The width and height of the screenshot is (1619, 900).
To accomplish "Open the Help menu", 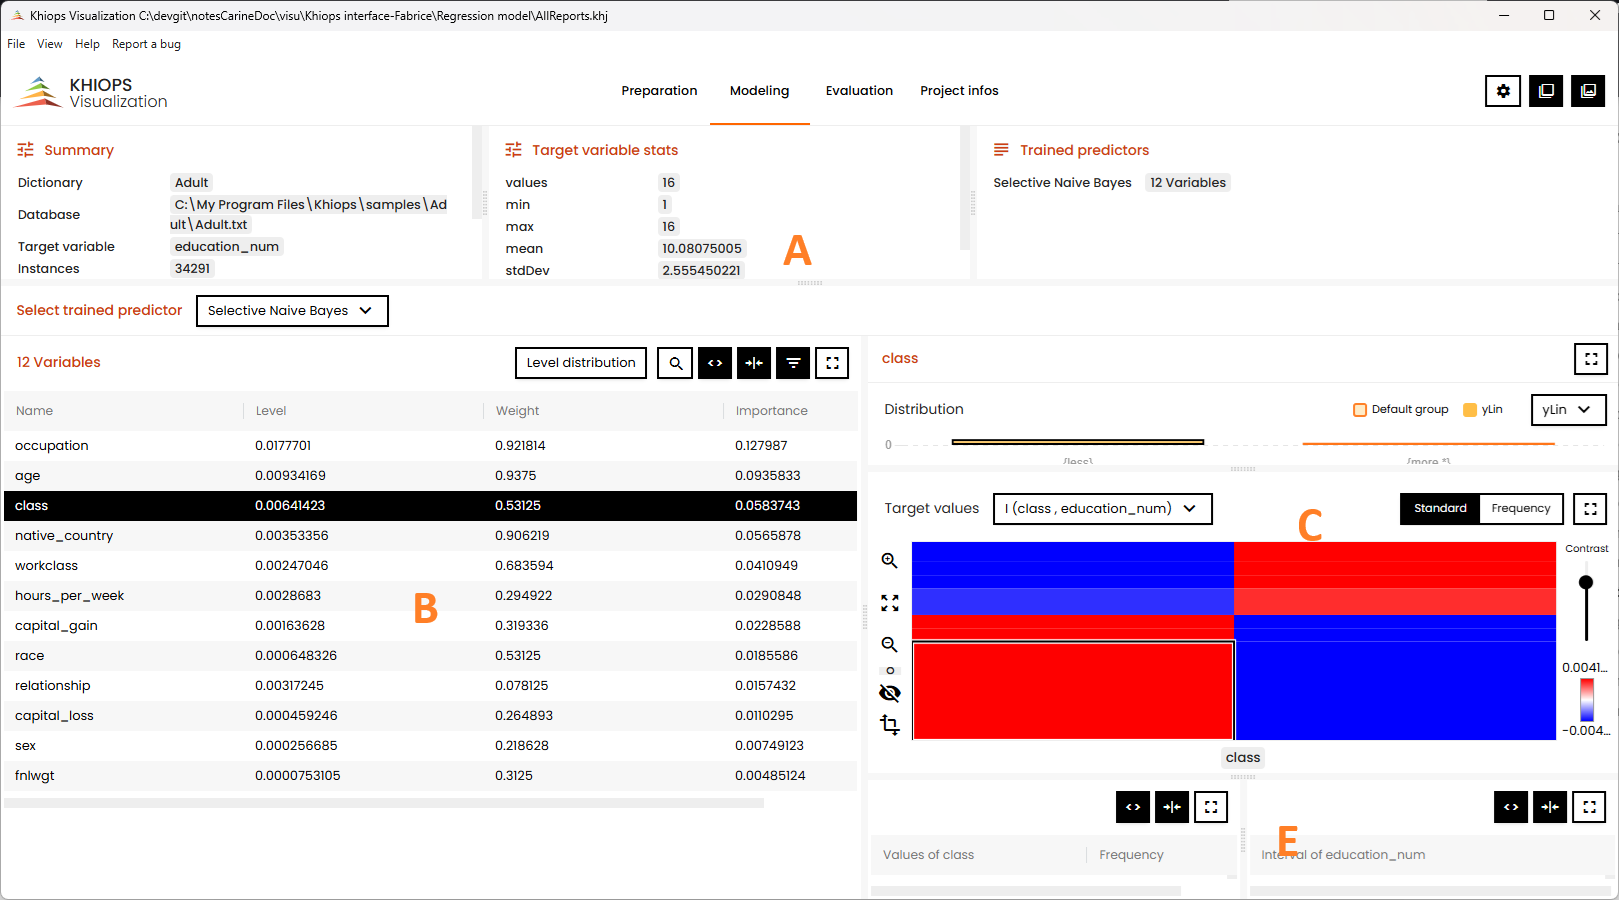I will 87,44.
